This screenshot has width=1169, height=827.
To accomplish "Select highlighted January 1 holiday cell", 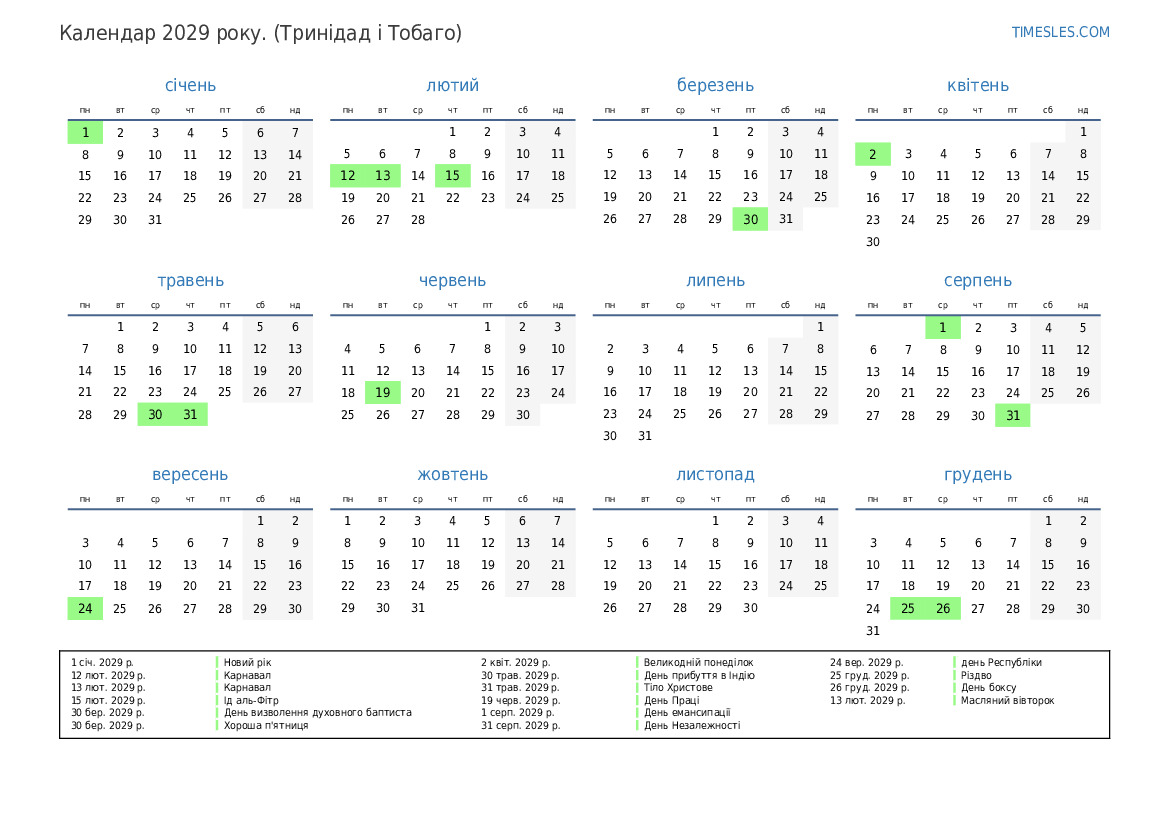I will 85,132.
